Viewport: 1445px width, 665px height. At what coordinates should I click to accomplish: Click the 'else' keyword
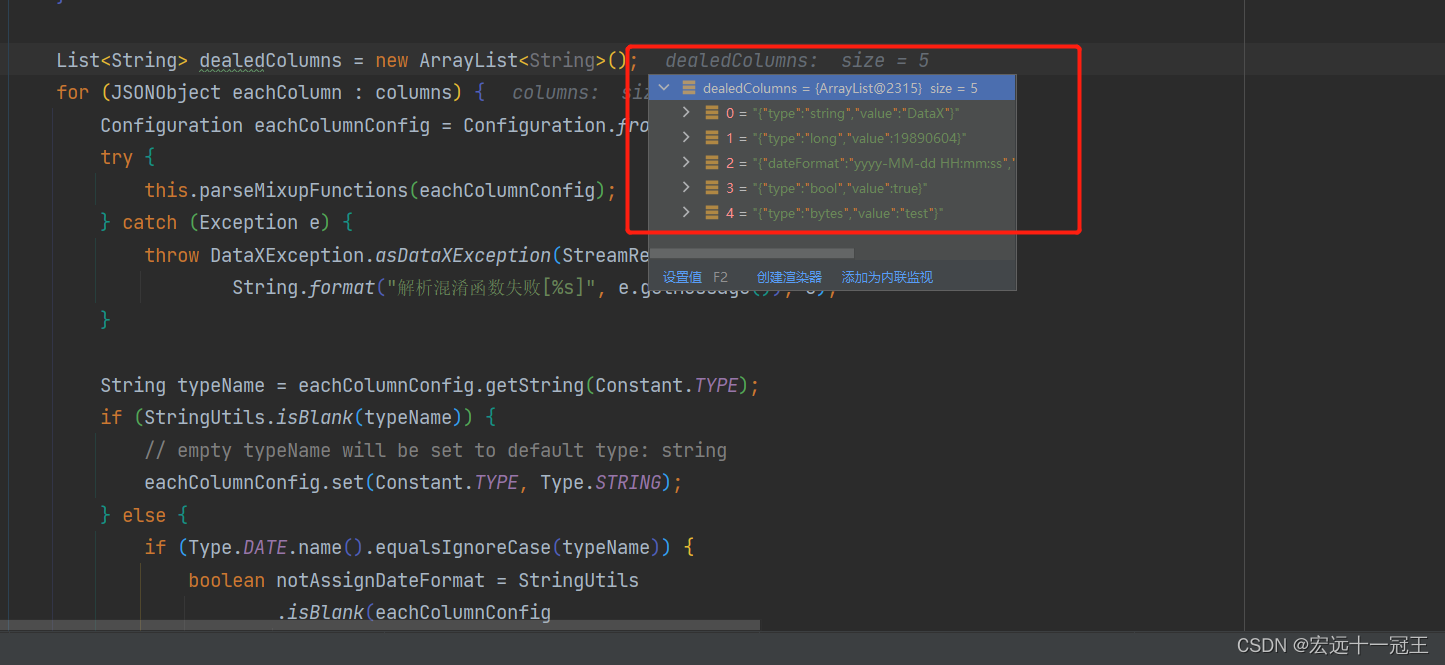pos(144,515)
